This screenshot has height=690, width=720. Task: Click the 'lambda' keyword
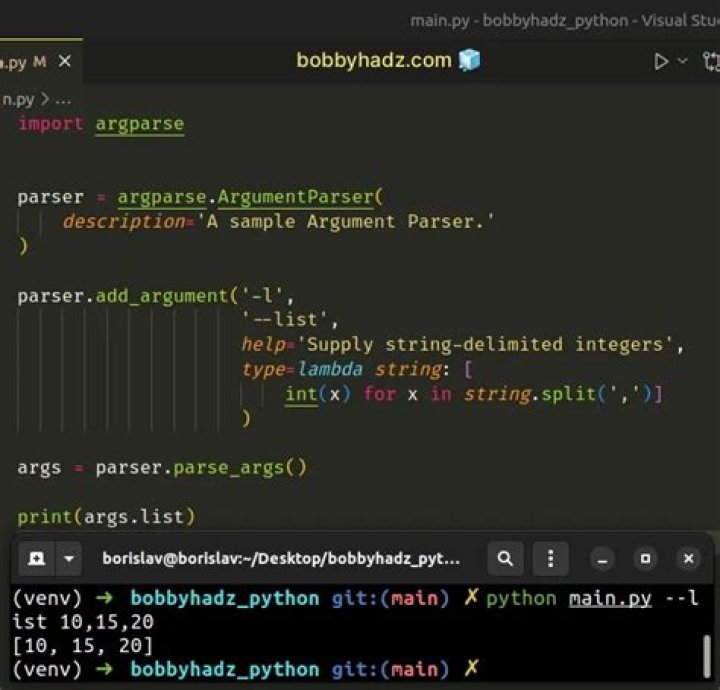tap(330, 369)
